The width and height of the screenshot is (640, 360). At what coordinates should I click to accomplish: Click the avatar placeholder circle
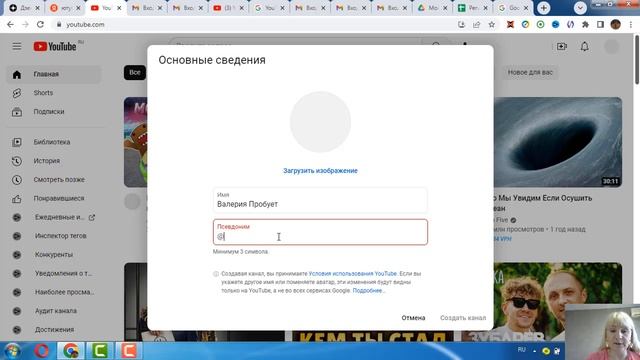[x=320, y=122]
